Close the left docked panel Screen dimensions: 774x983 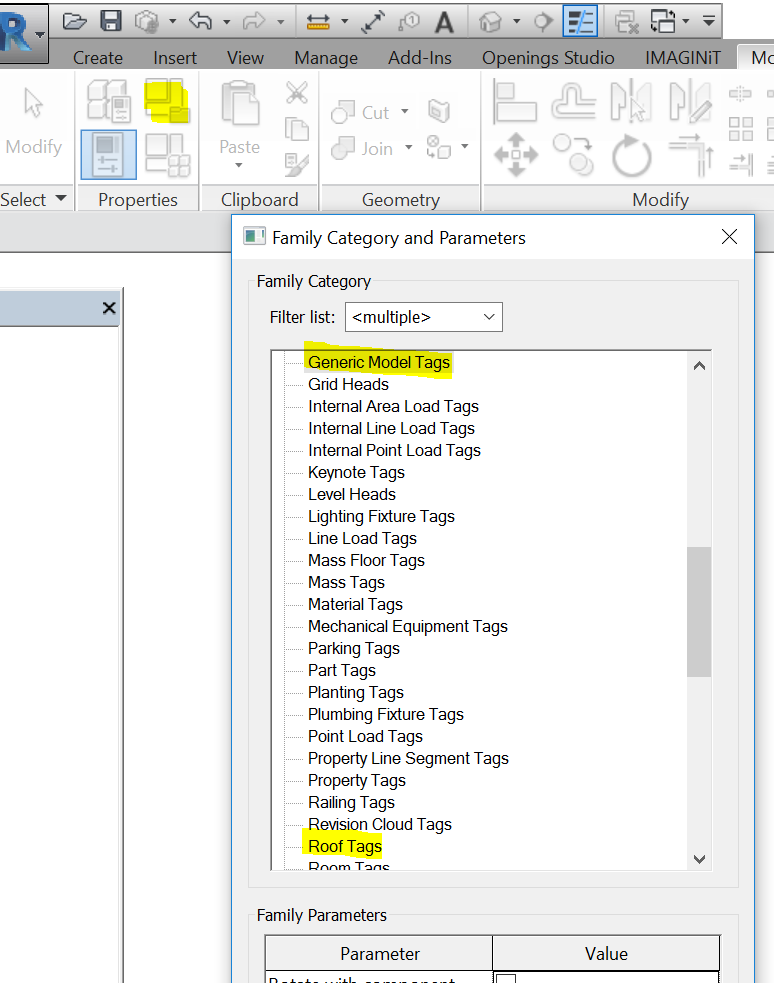click(109, 308)
